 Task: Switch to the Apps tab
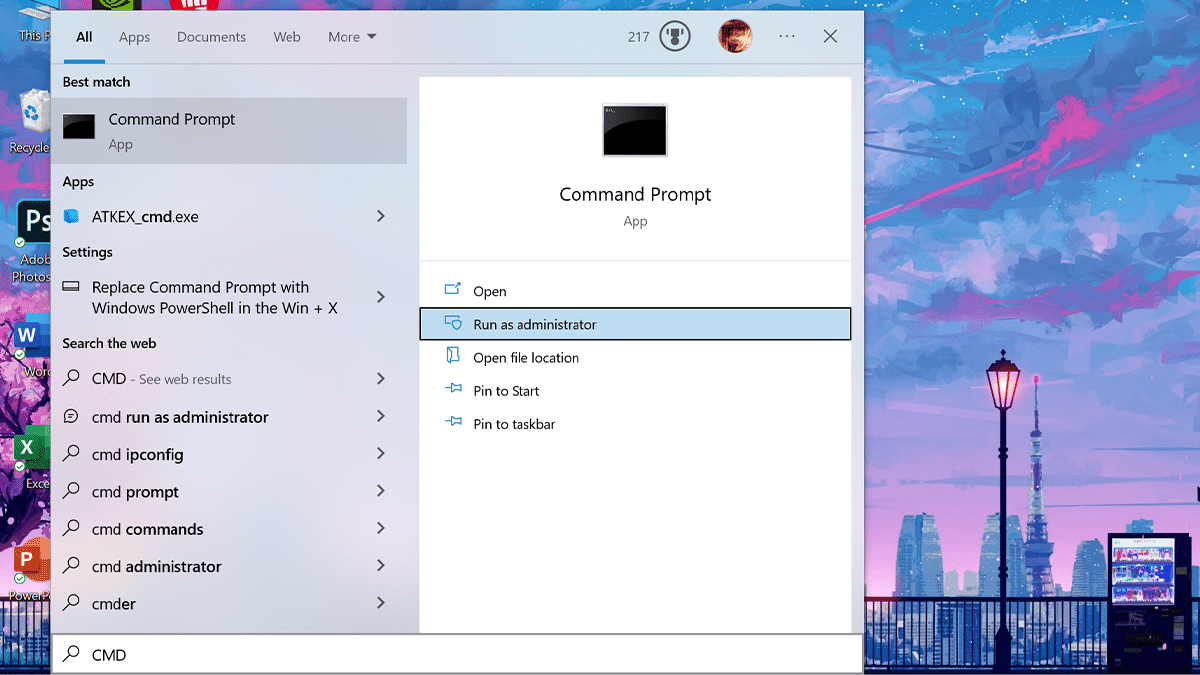coord(134,37)
